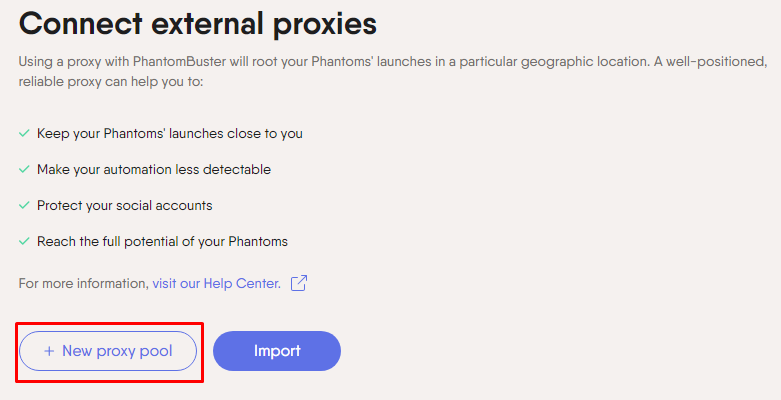Click checkmark beside Make your automation less detectable
781x400 pixels.
click(24, 169)
